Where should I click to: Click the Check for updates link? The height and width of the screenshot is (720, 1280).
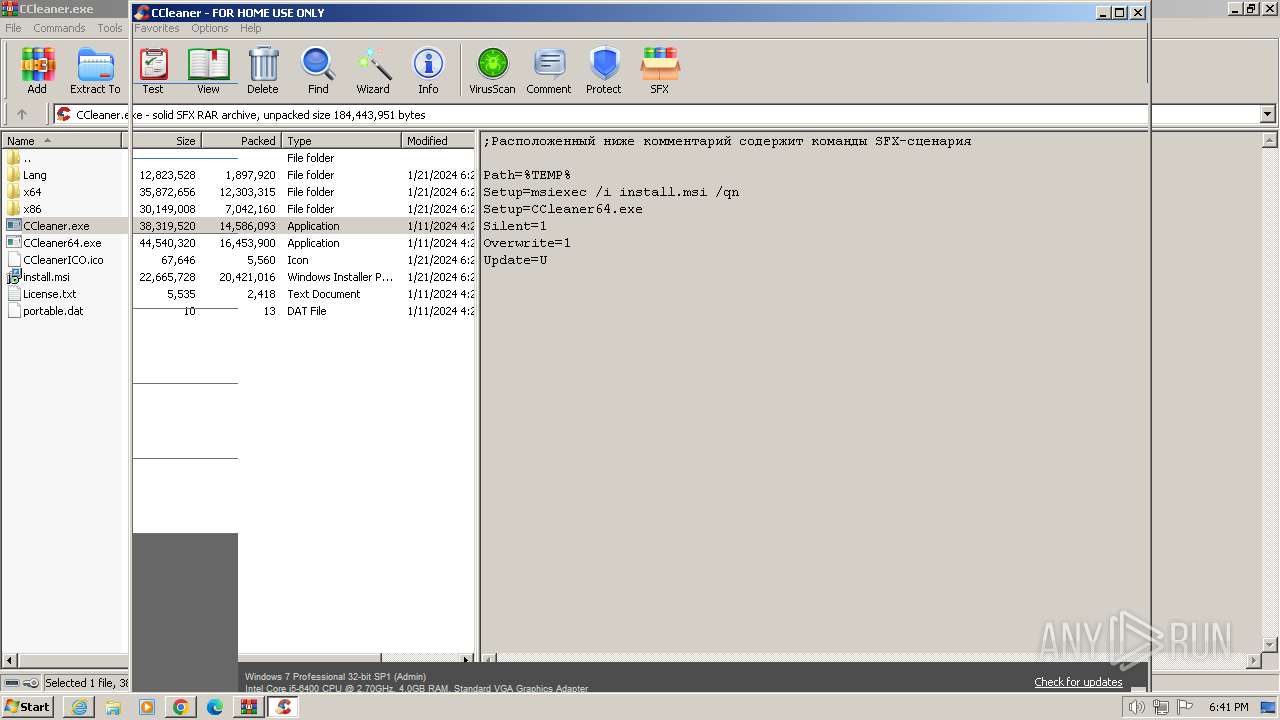point(1078,682)
